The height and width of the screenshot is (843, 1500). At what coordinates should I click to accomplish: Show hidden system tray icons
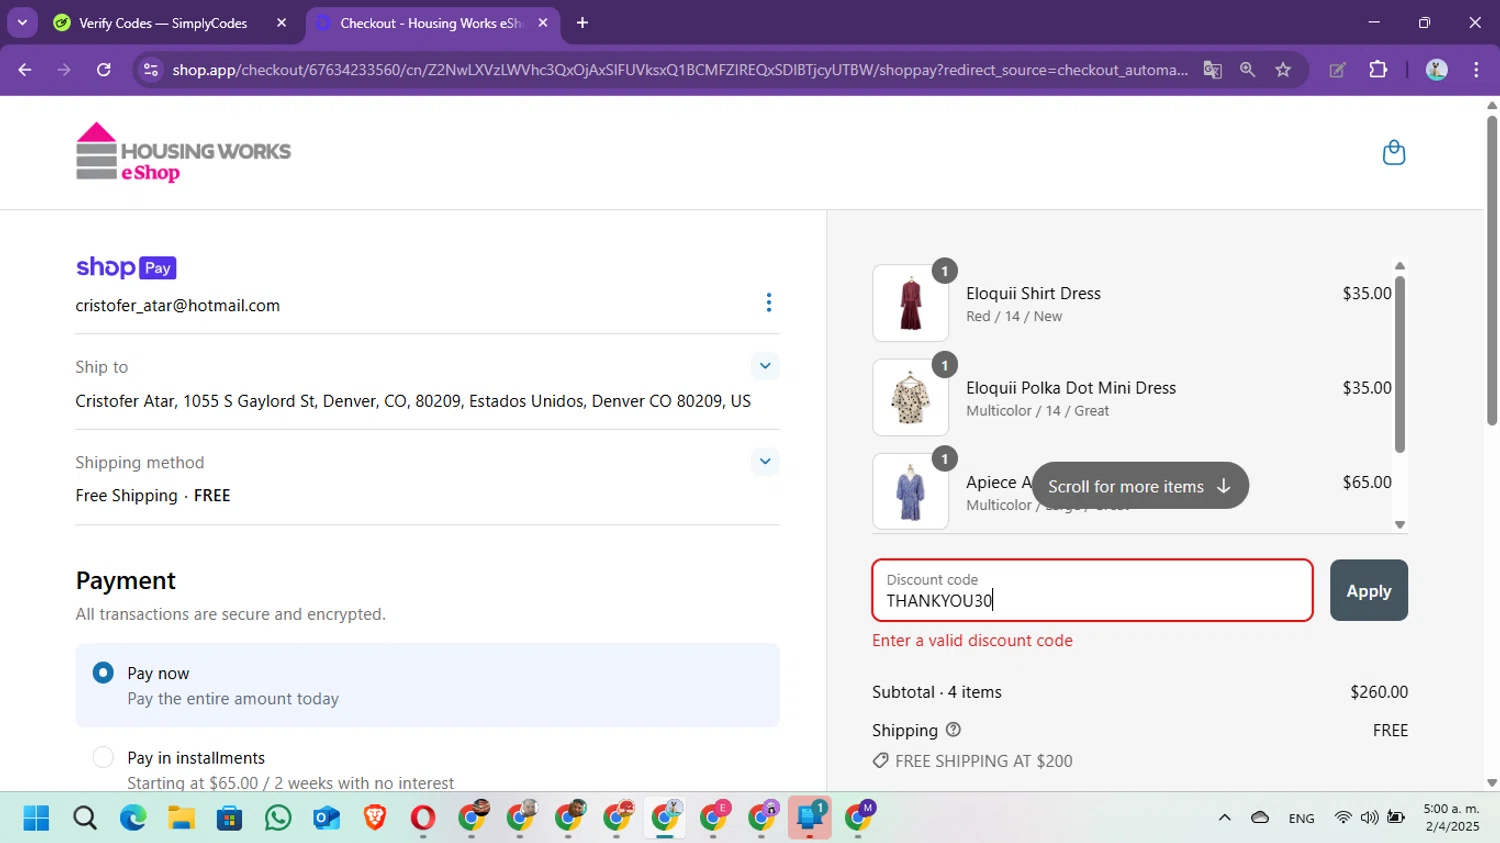pos(1224,818)
